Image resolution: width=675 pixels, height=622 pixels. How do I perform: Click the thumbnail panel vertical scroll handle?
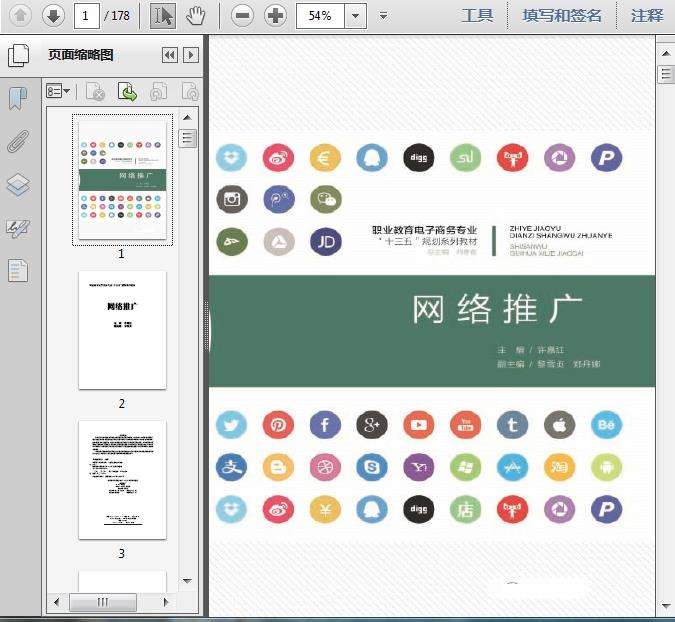pos(187,138)
